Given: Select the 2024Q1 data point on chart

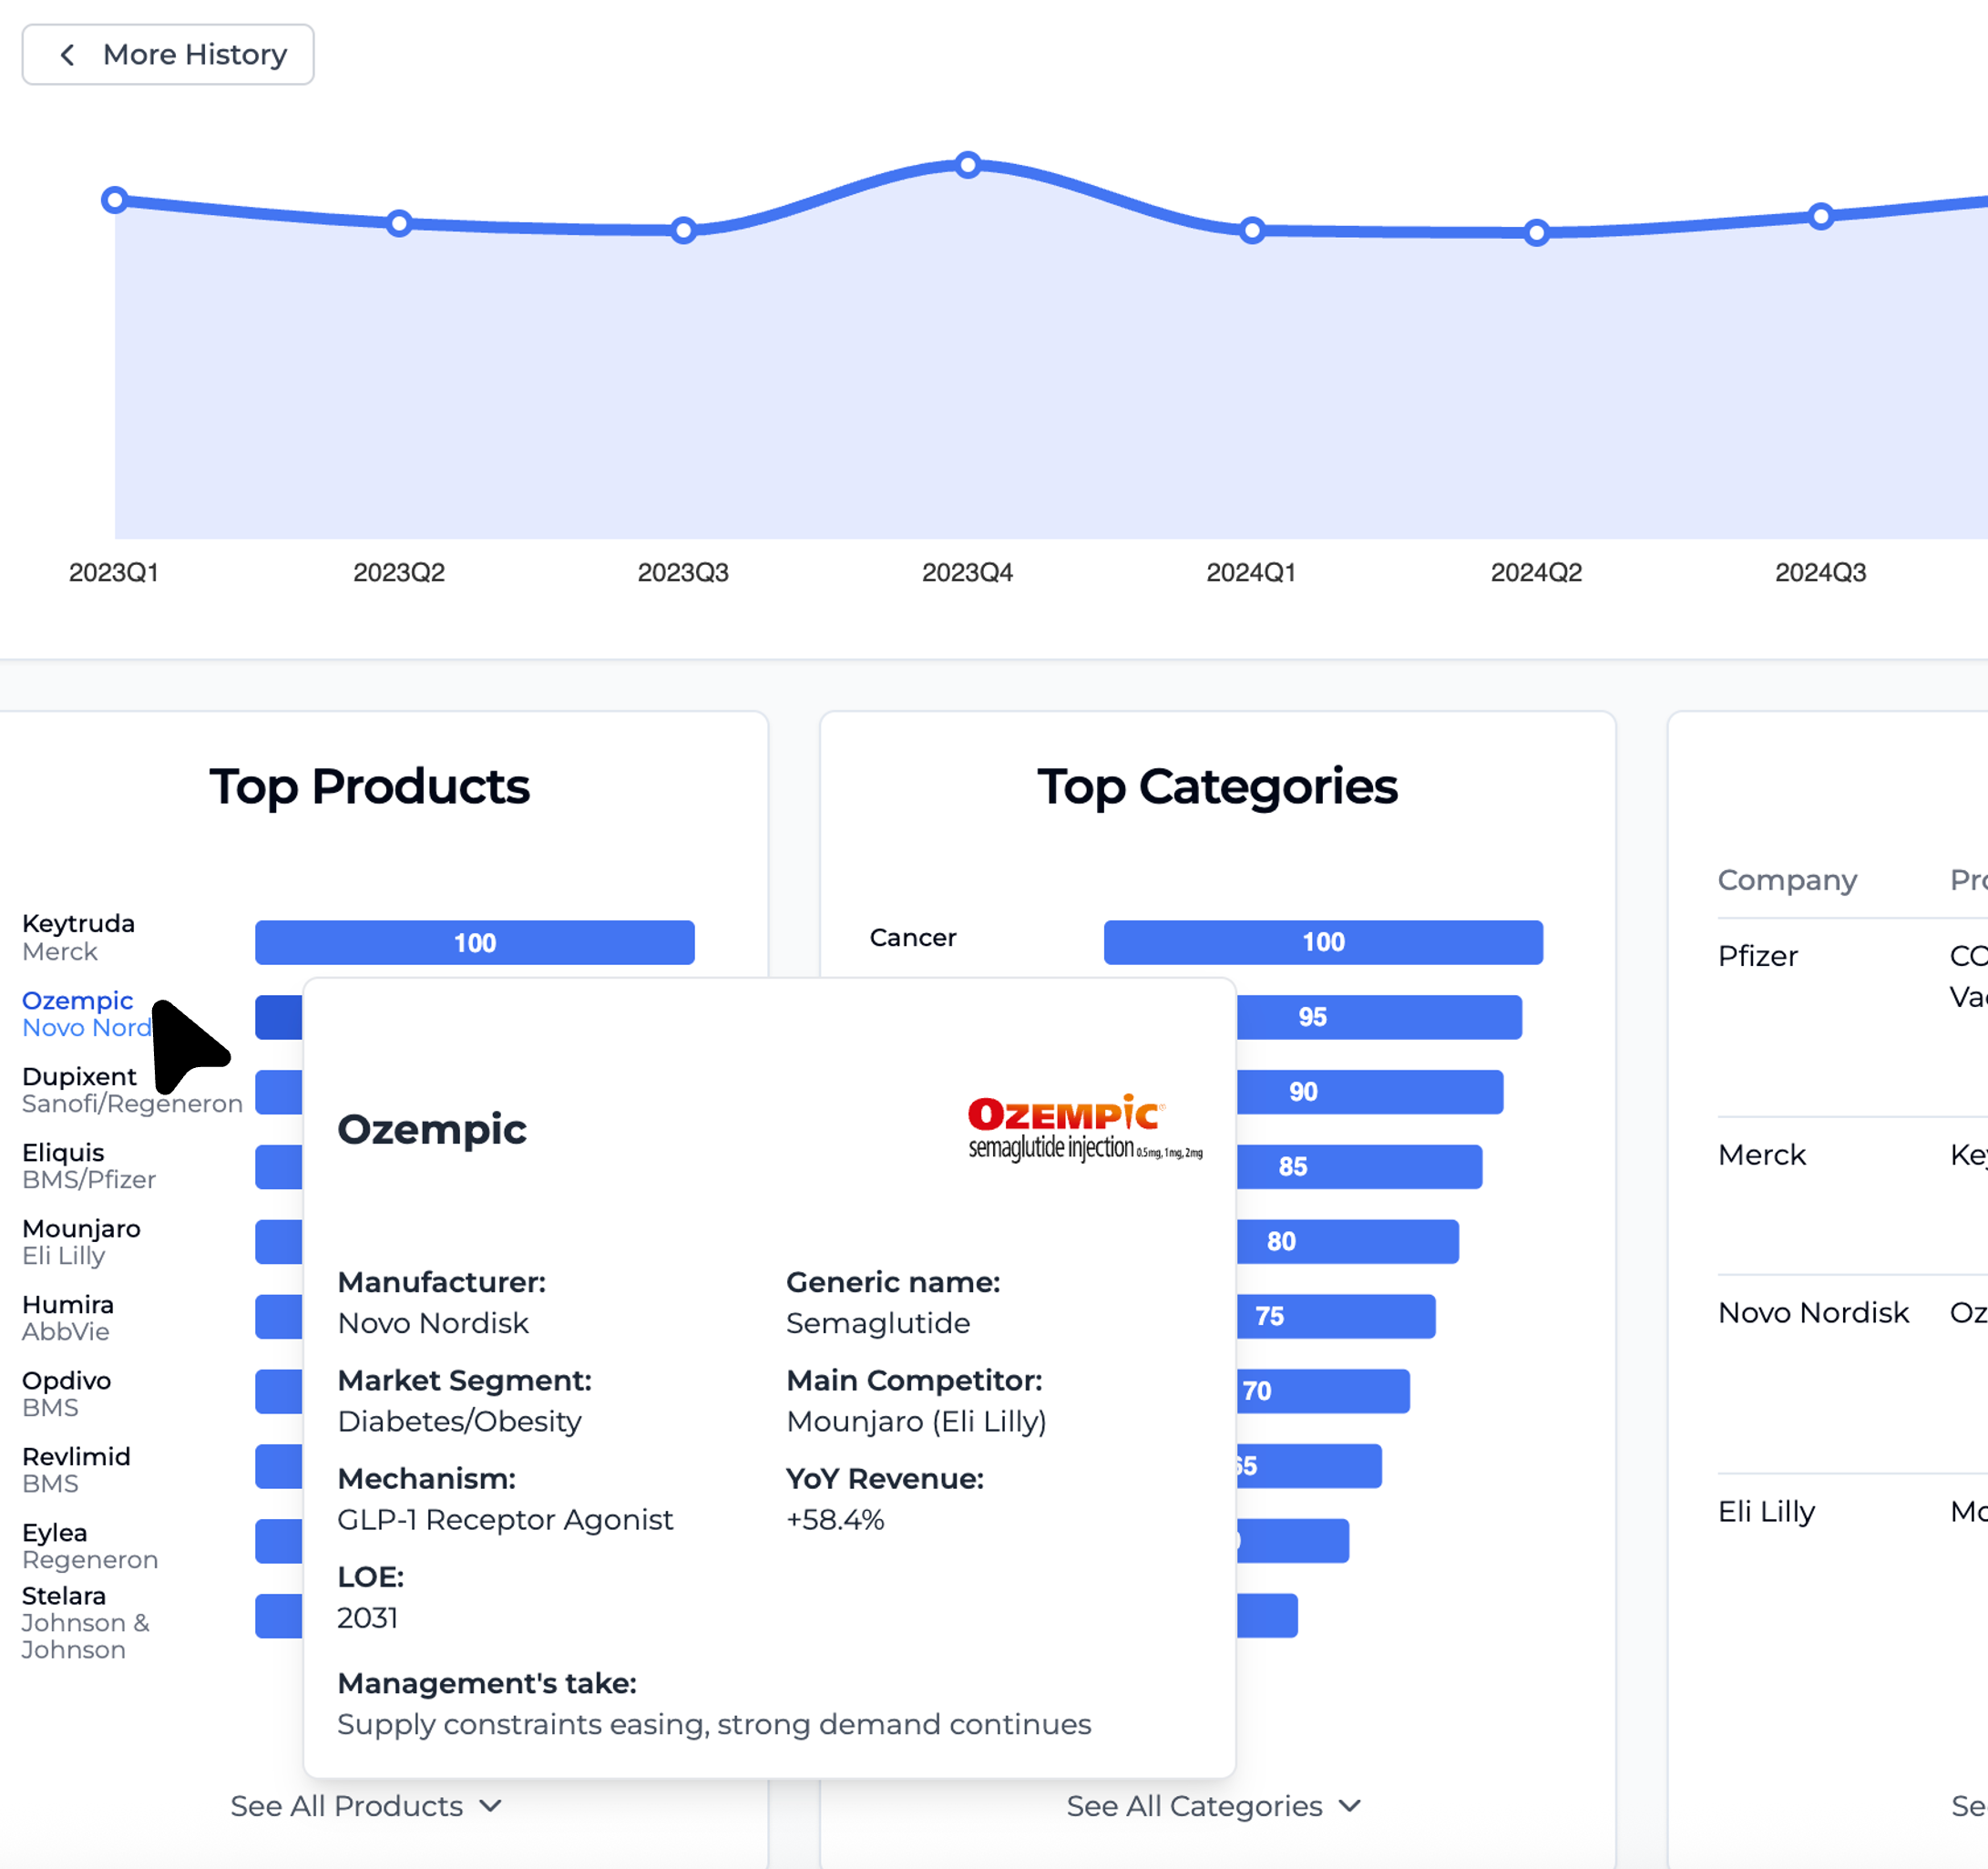Looking at the screenshot, I should (1252, 230).
